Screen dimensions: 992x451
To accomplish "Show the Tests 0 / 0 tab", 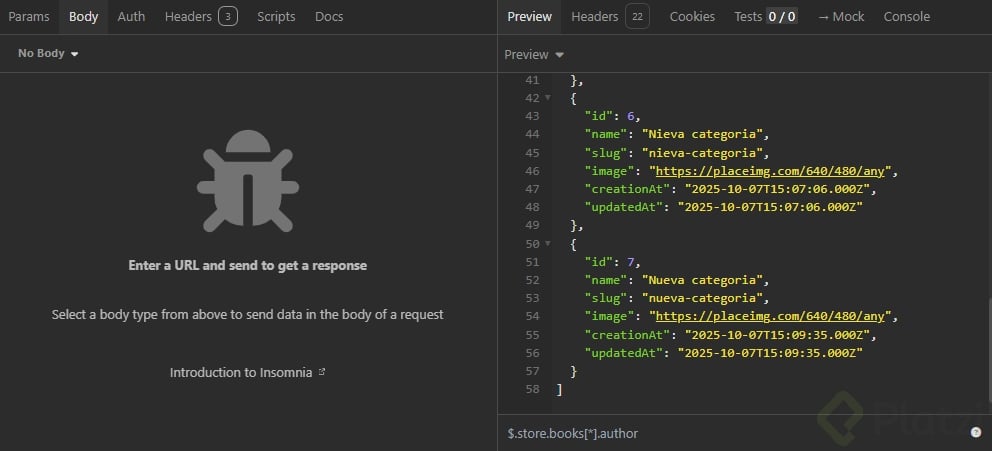I will click(x=765, y=16).
